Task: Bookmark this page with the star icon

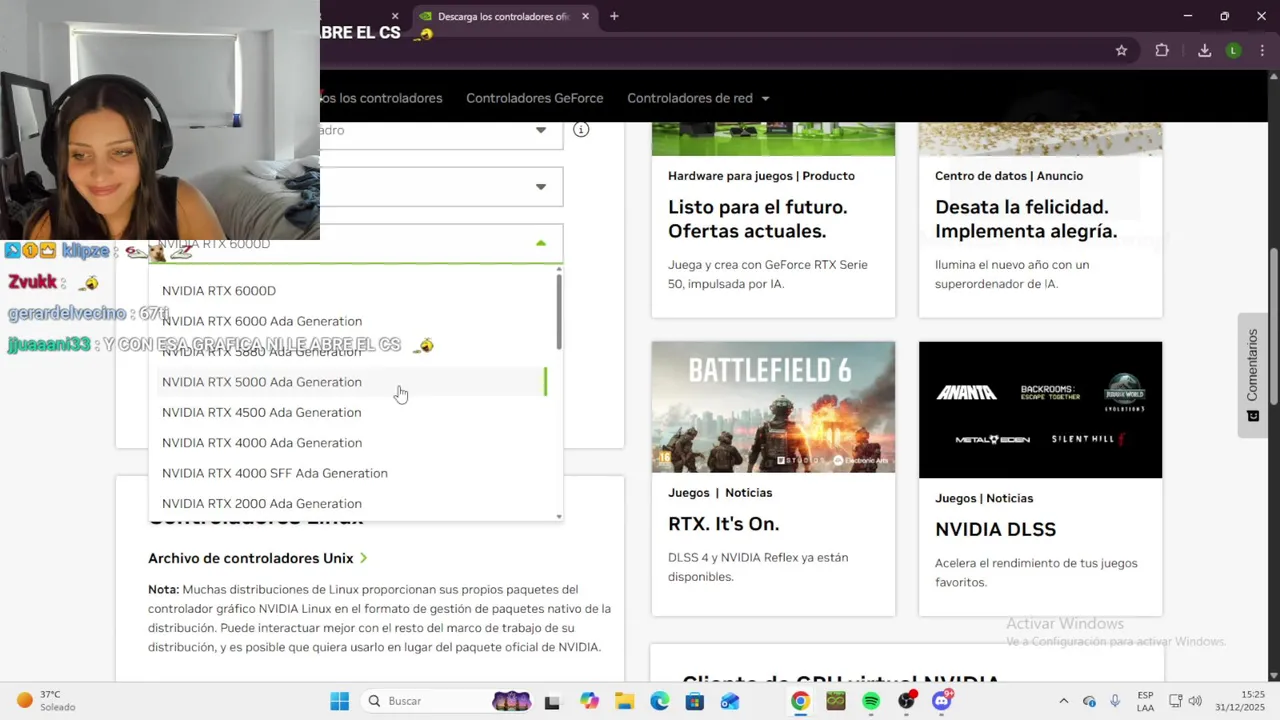Action: point(1121,51)
